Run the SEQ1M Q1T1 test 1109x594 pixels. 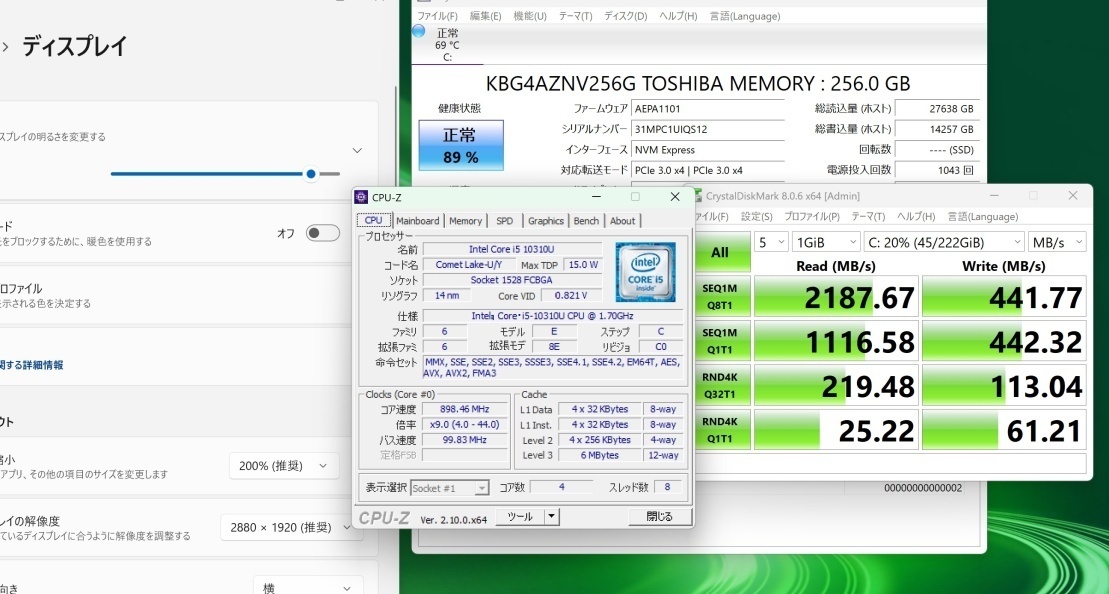tap(721, 341)
